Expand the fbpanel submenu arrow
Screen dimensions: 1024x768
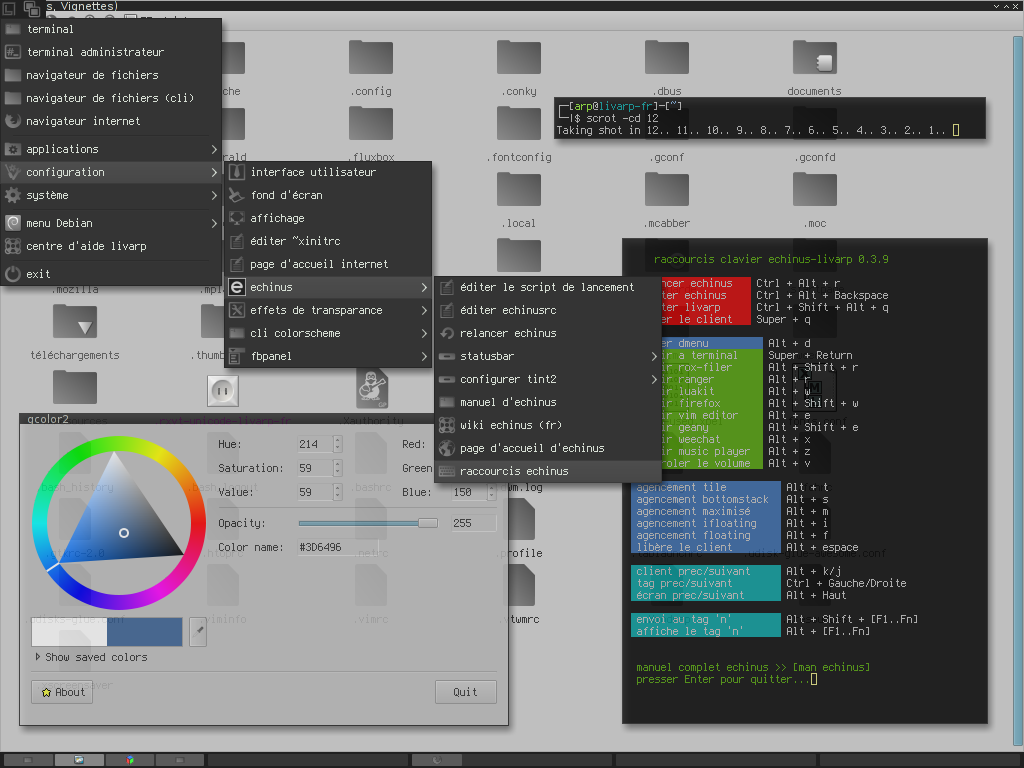click(x=424, y=357)
